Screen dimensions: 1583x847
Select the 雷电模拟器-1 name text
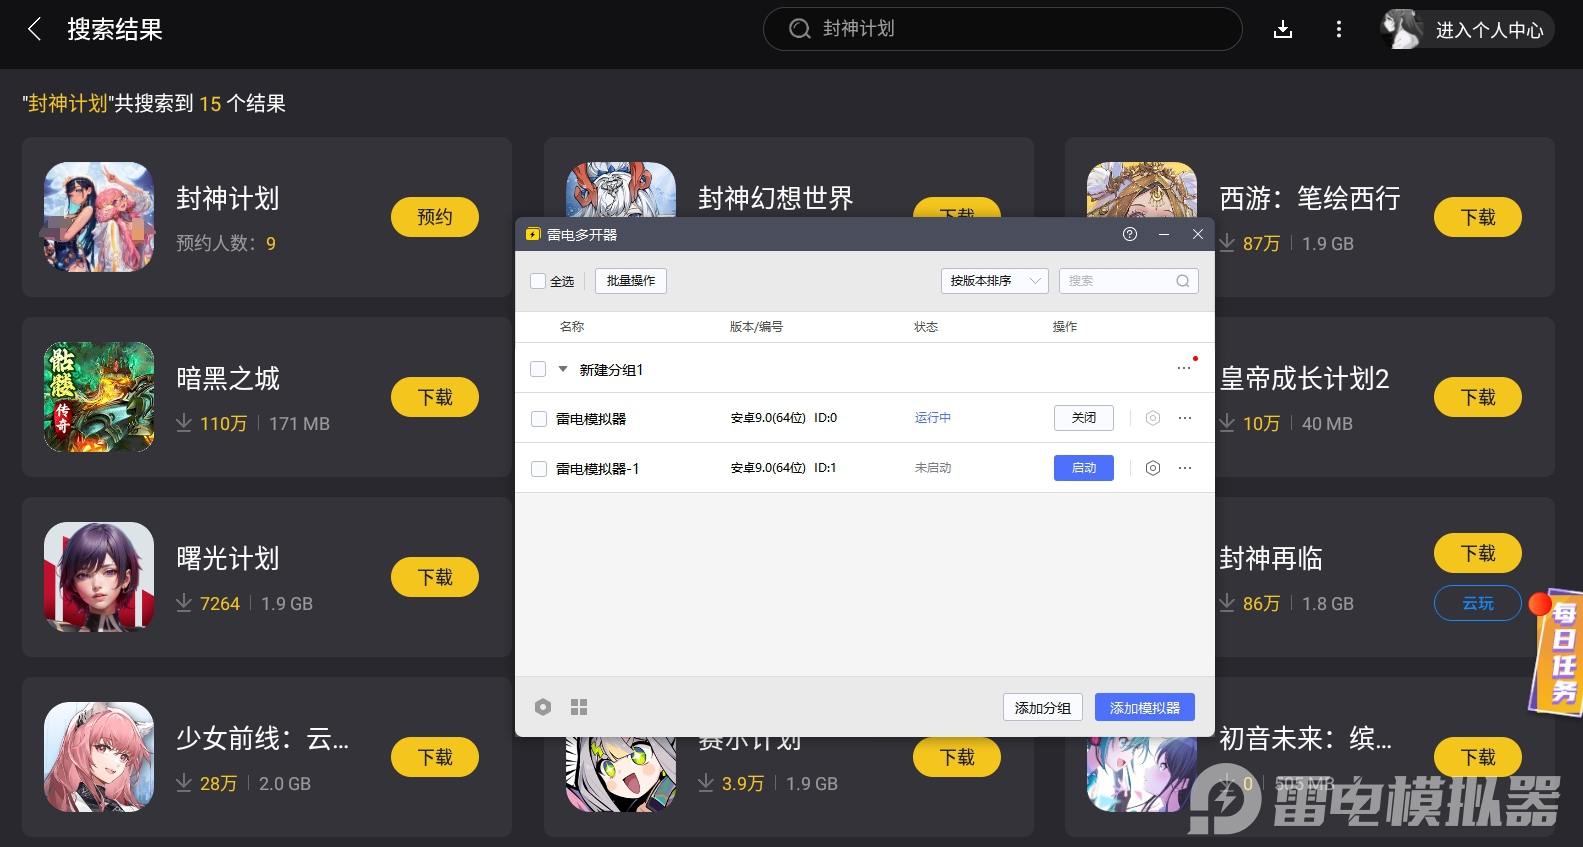(598, 469)
